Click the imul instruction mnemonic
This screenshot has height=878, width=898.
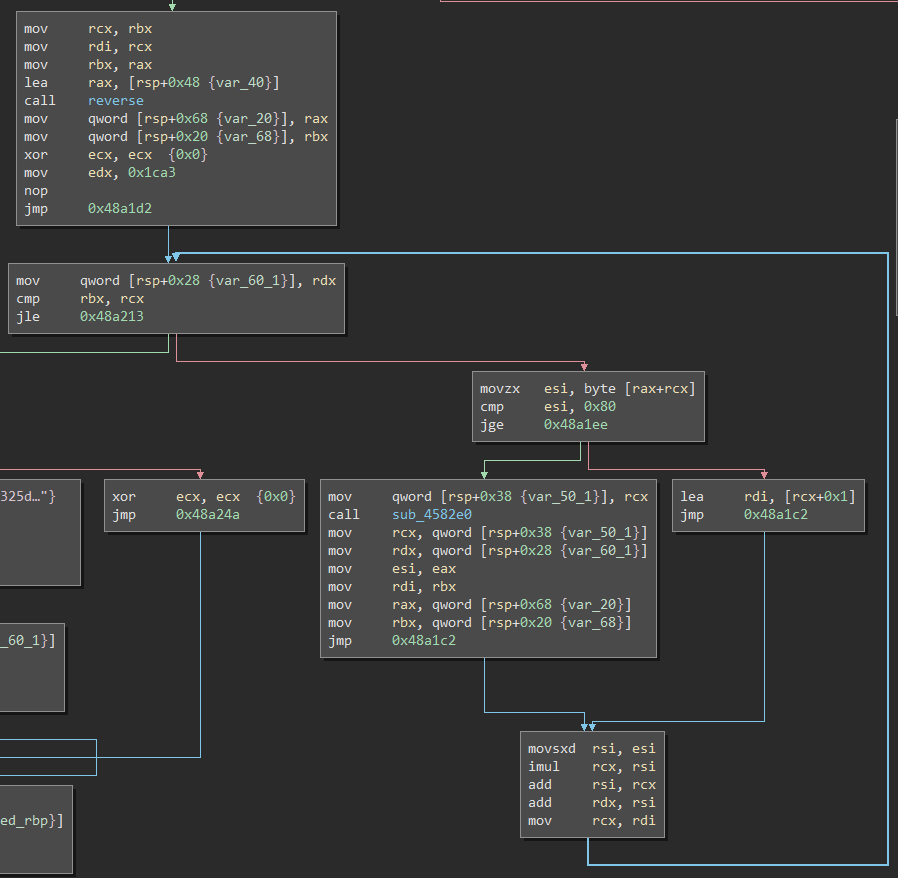click(x=544, y=767)
